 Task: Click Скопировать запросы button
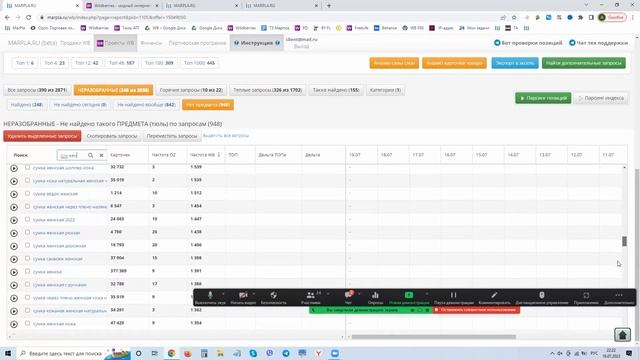[112, 136]
